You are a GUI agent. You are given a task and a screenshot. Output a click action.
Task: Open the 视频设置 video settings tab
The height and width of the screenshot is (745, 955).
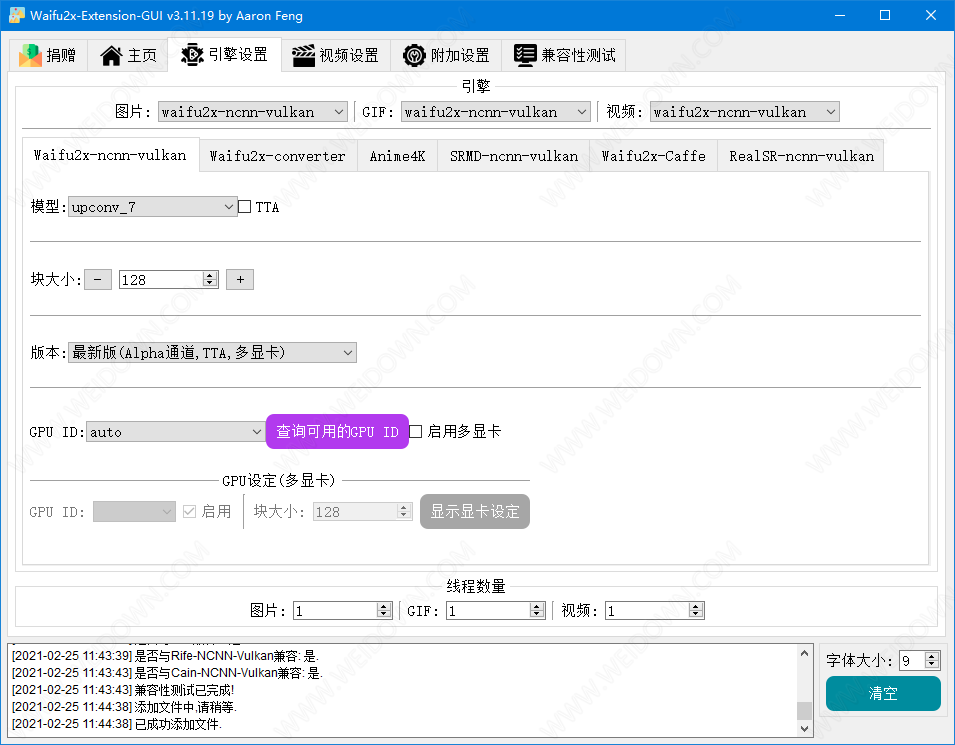[x=336, y=55]
